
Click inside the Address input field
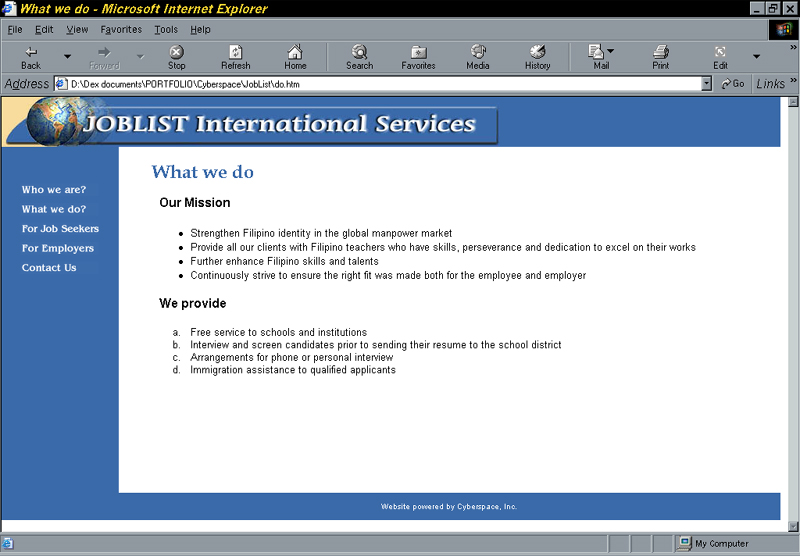[x=378, y=84]
